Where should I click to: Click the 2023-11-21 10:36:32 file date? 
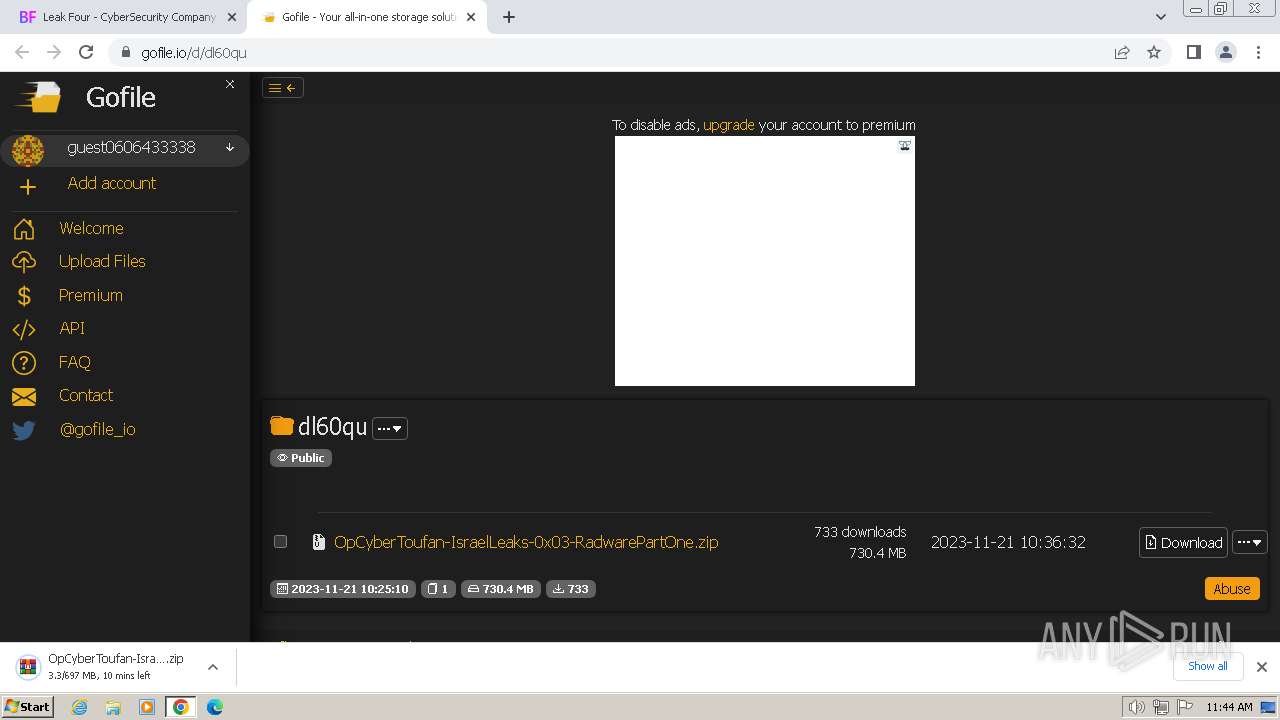pyautogui.click(x=1008, y=542)
